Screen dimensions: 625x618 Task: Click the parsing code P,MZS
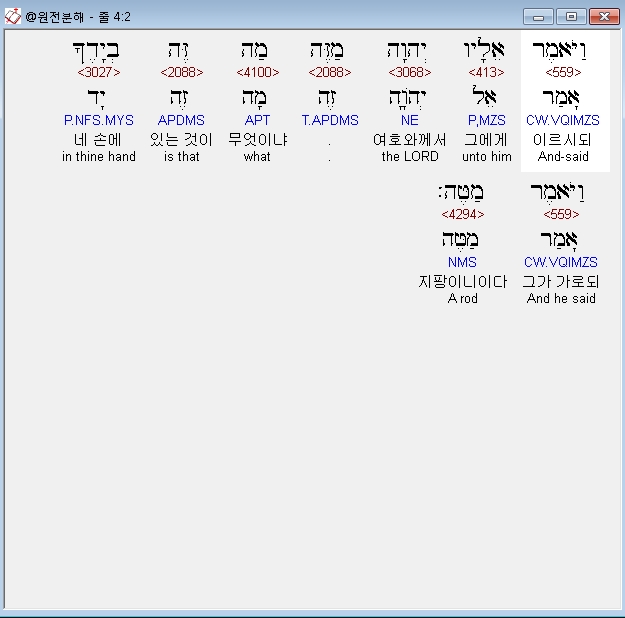pyautogui.click(x=486, y=120)
